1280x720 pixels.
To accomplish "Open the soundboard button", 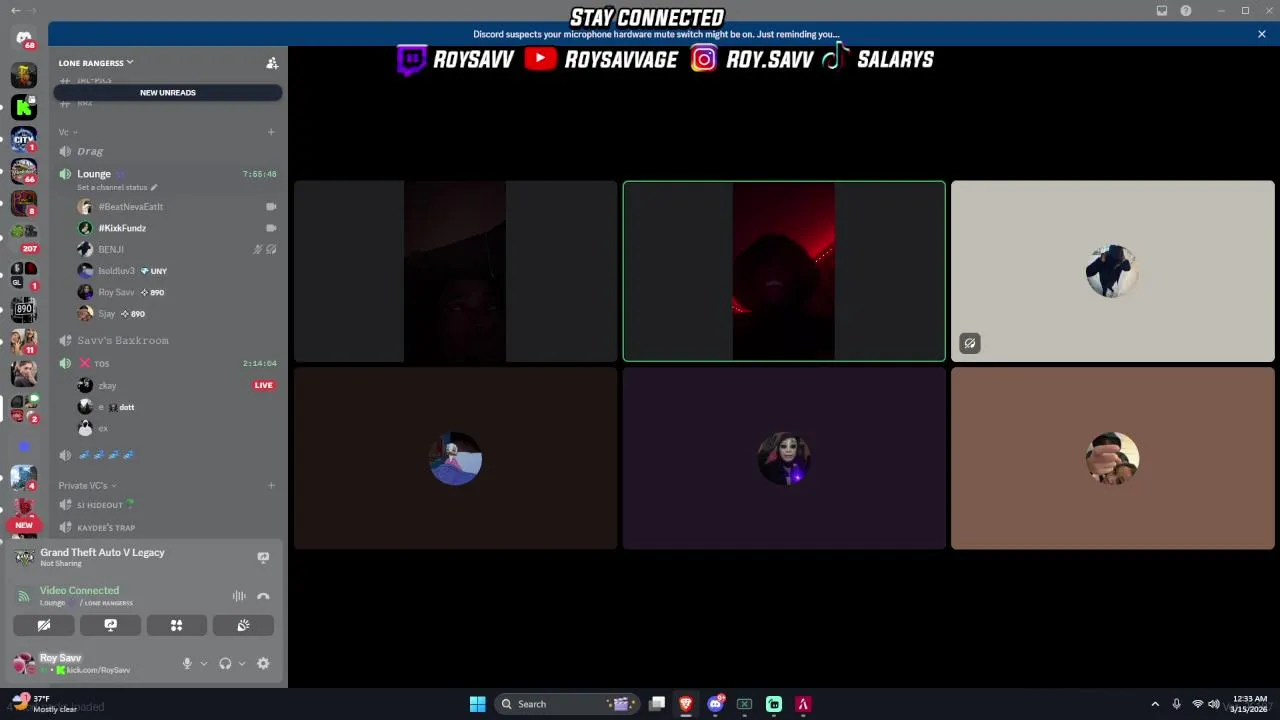I will tap(243, 625).
